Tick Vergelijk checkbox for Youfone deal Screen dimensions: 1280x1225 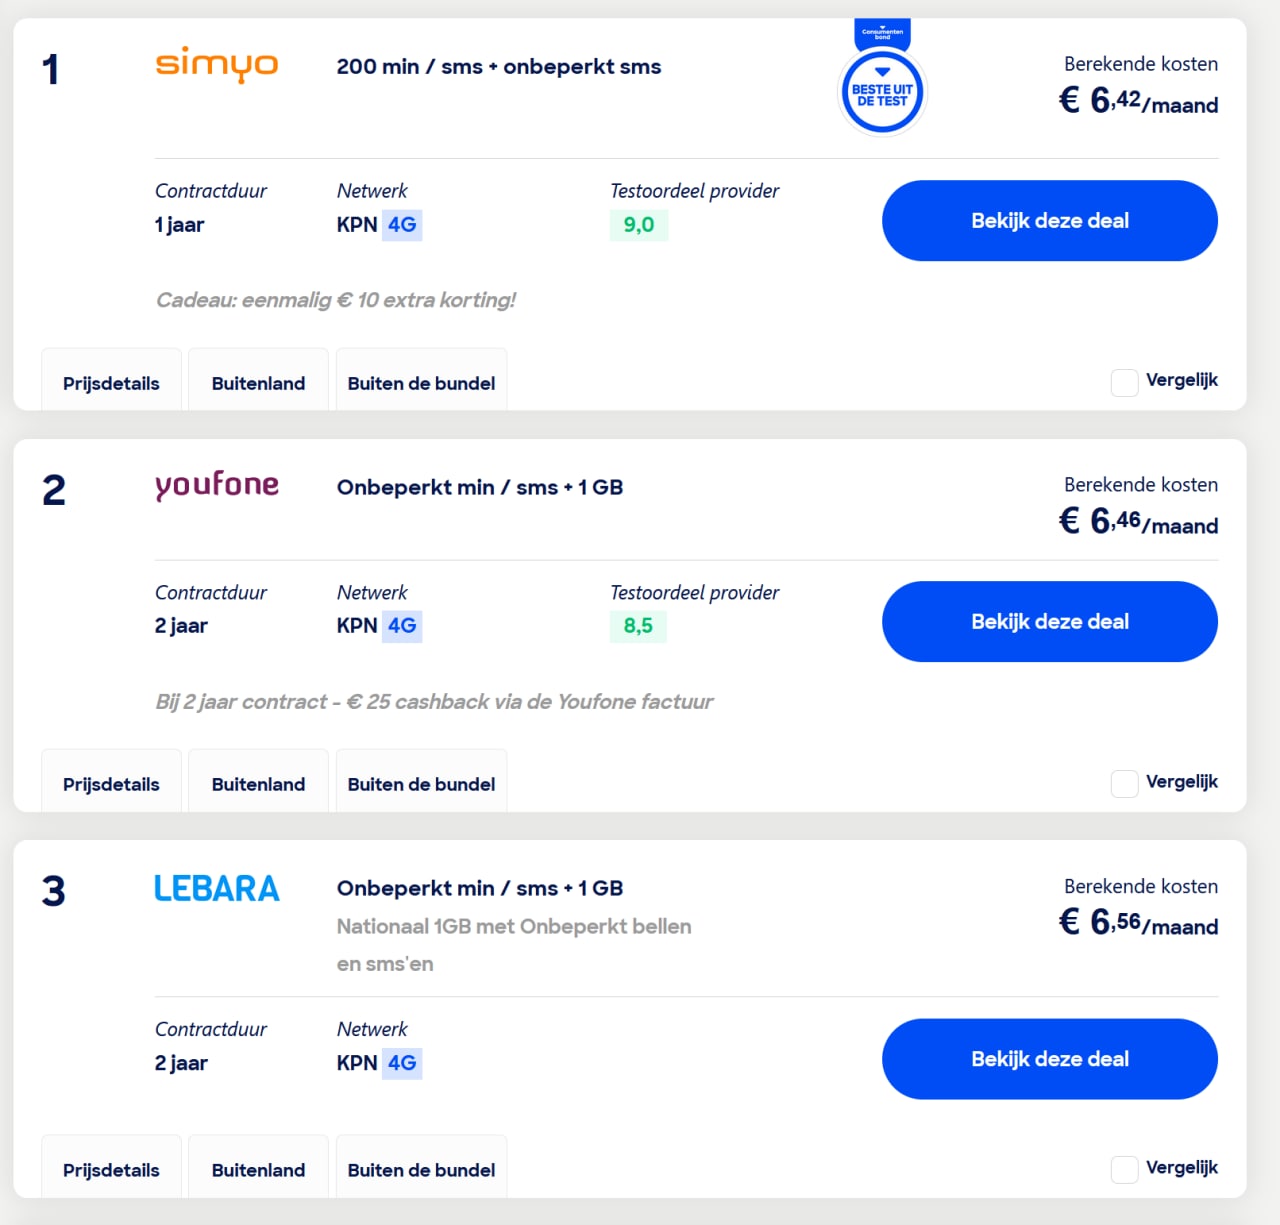1124,783
